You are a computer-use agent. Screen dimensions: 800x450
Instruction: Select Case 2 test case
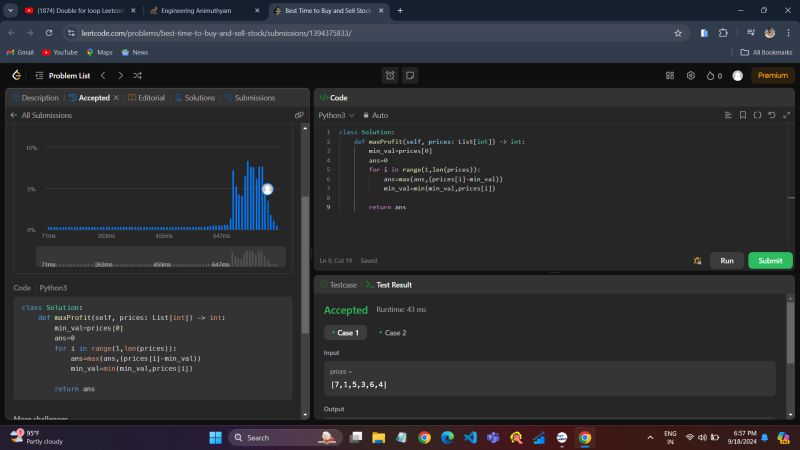[x=391, y=332]
